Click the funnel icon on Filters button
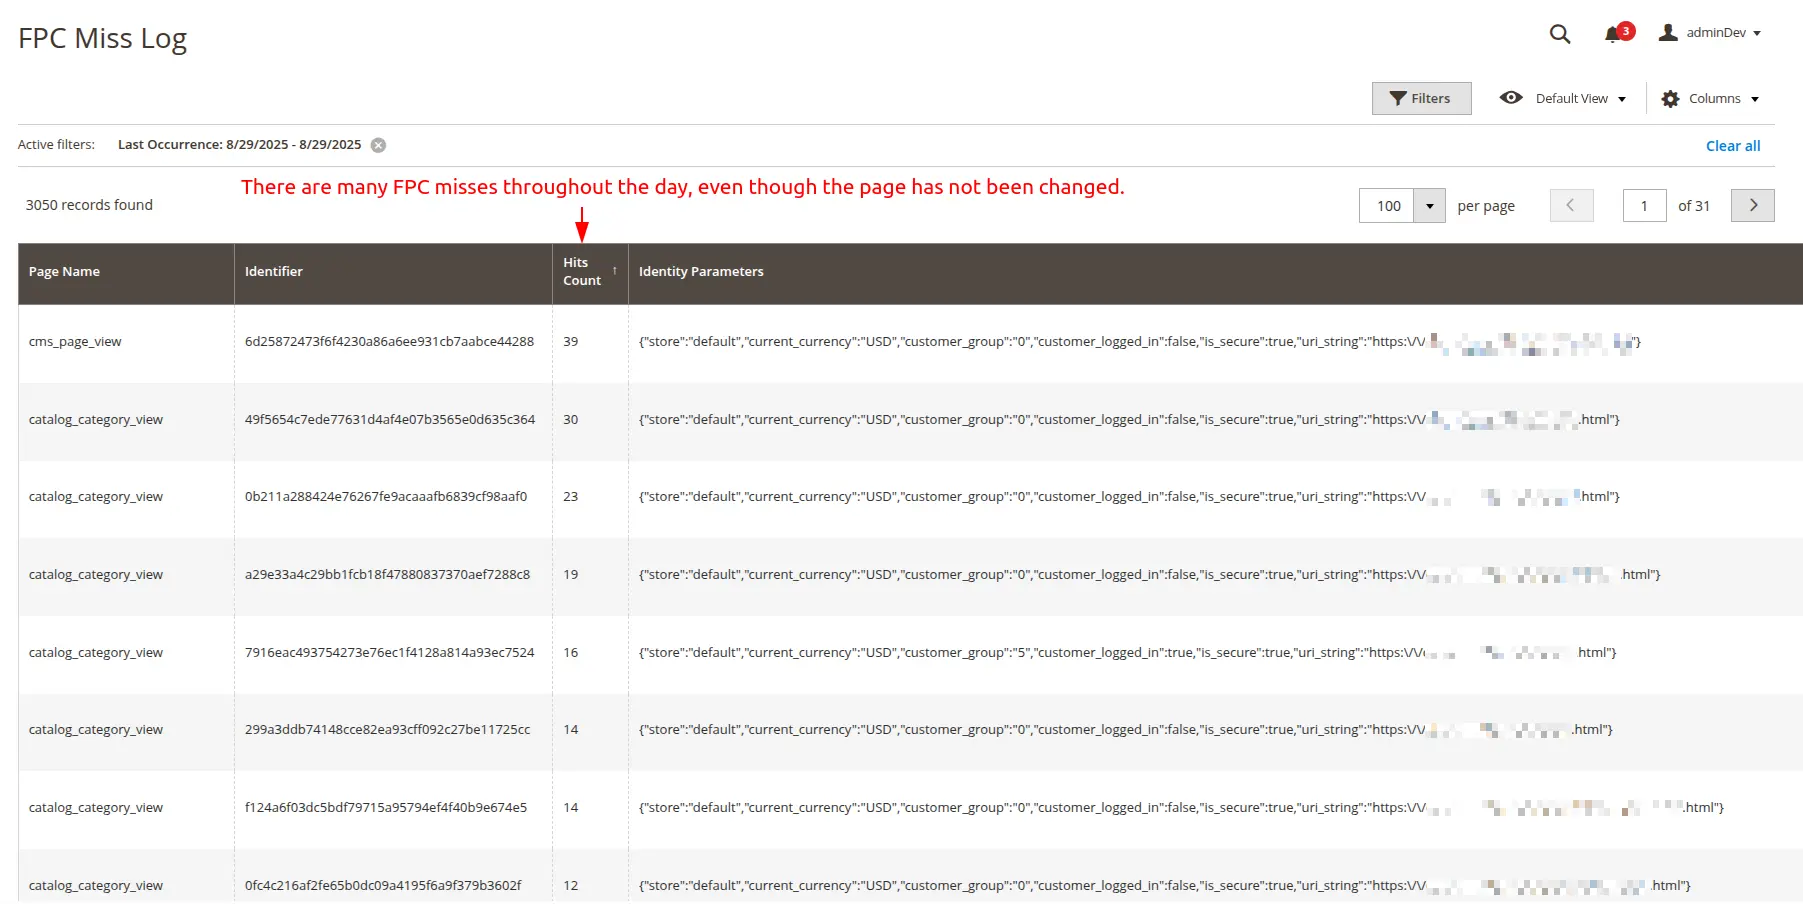Screen dimensions: 1803x904 pyautogui.click(x=1398, y=98)
